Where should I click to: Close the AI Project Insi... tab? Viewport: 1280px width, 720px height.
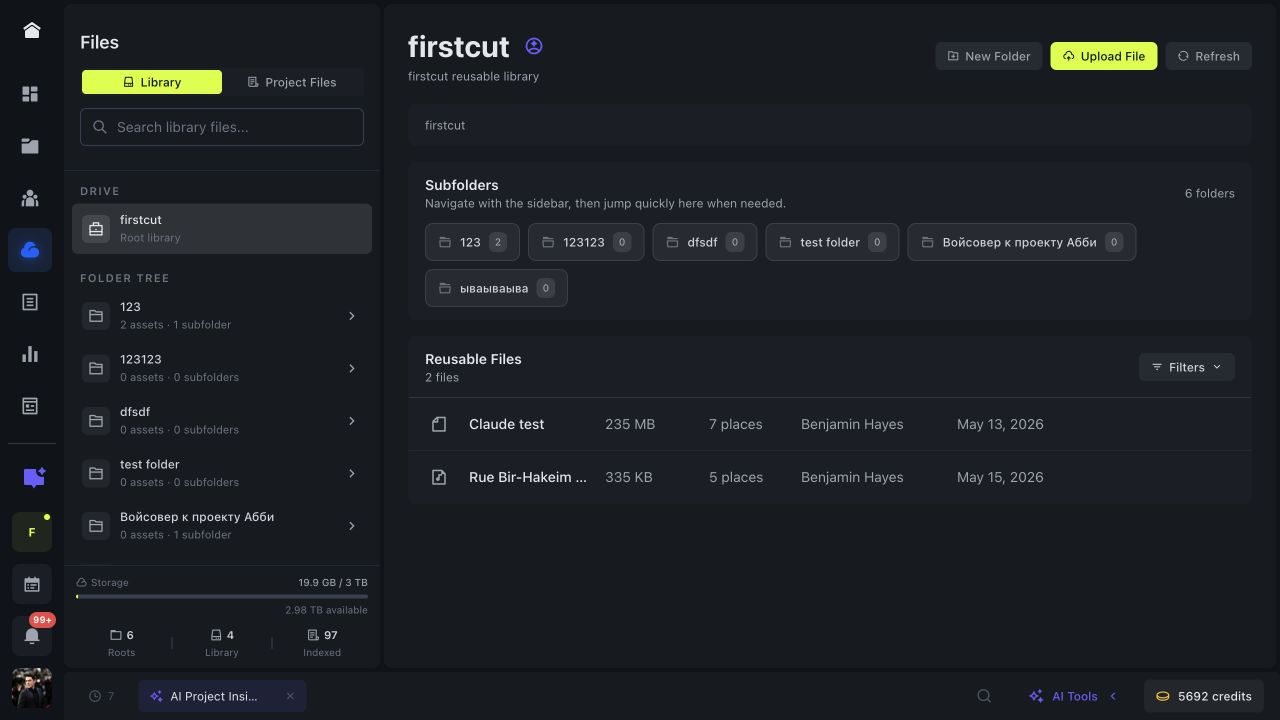click(x=290, y=696)
